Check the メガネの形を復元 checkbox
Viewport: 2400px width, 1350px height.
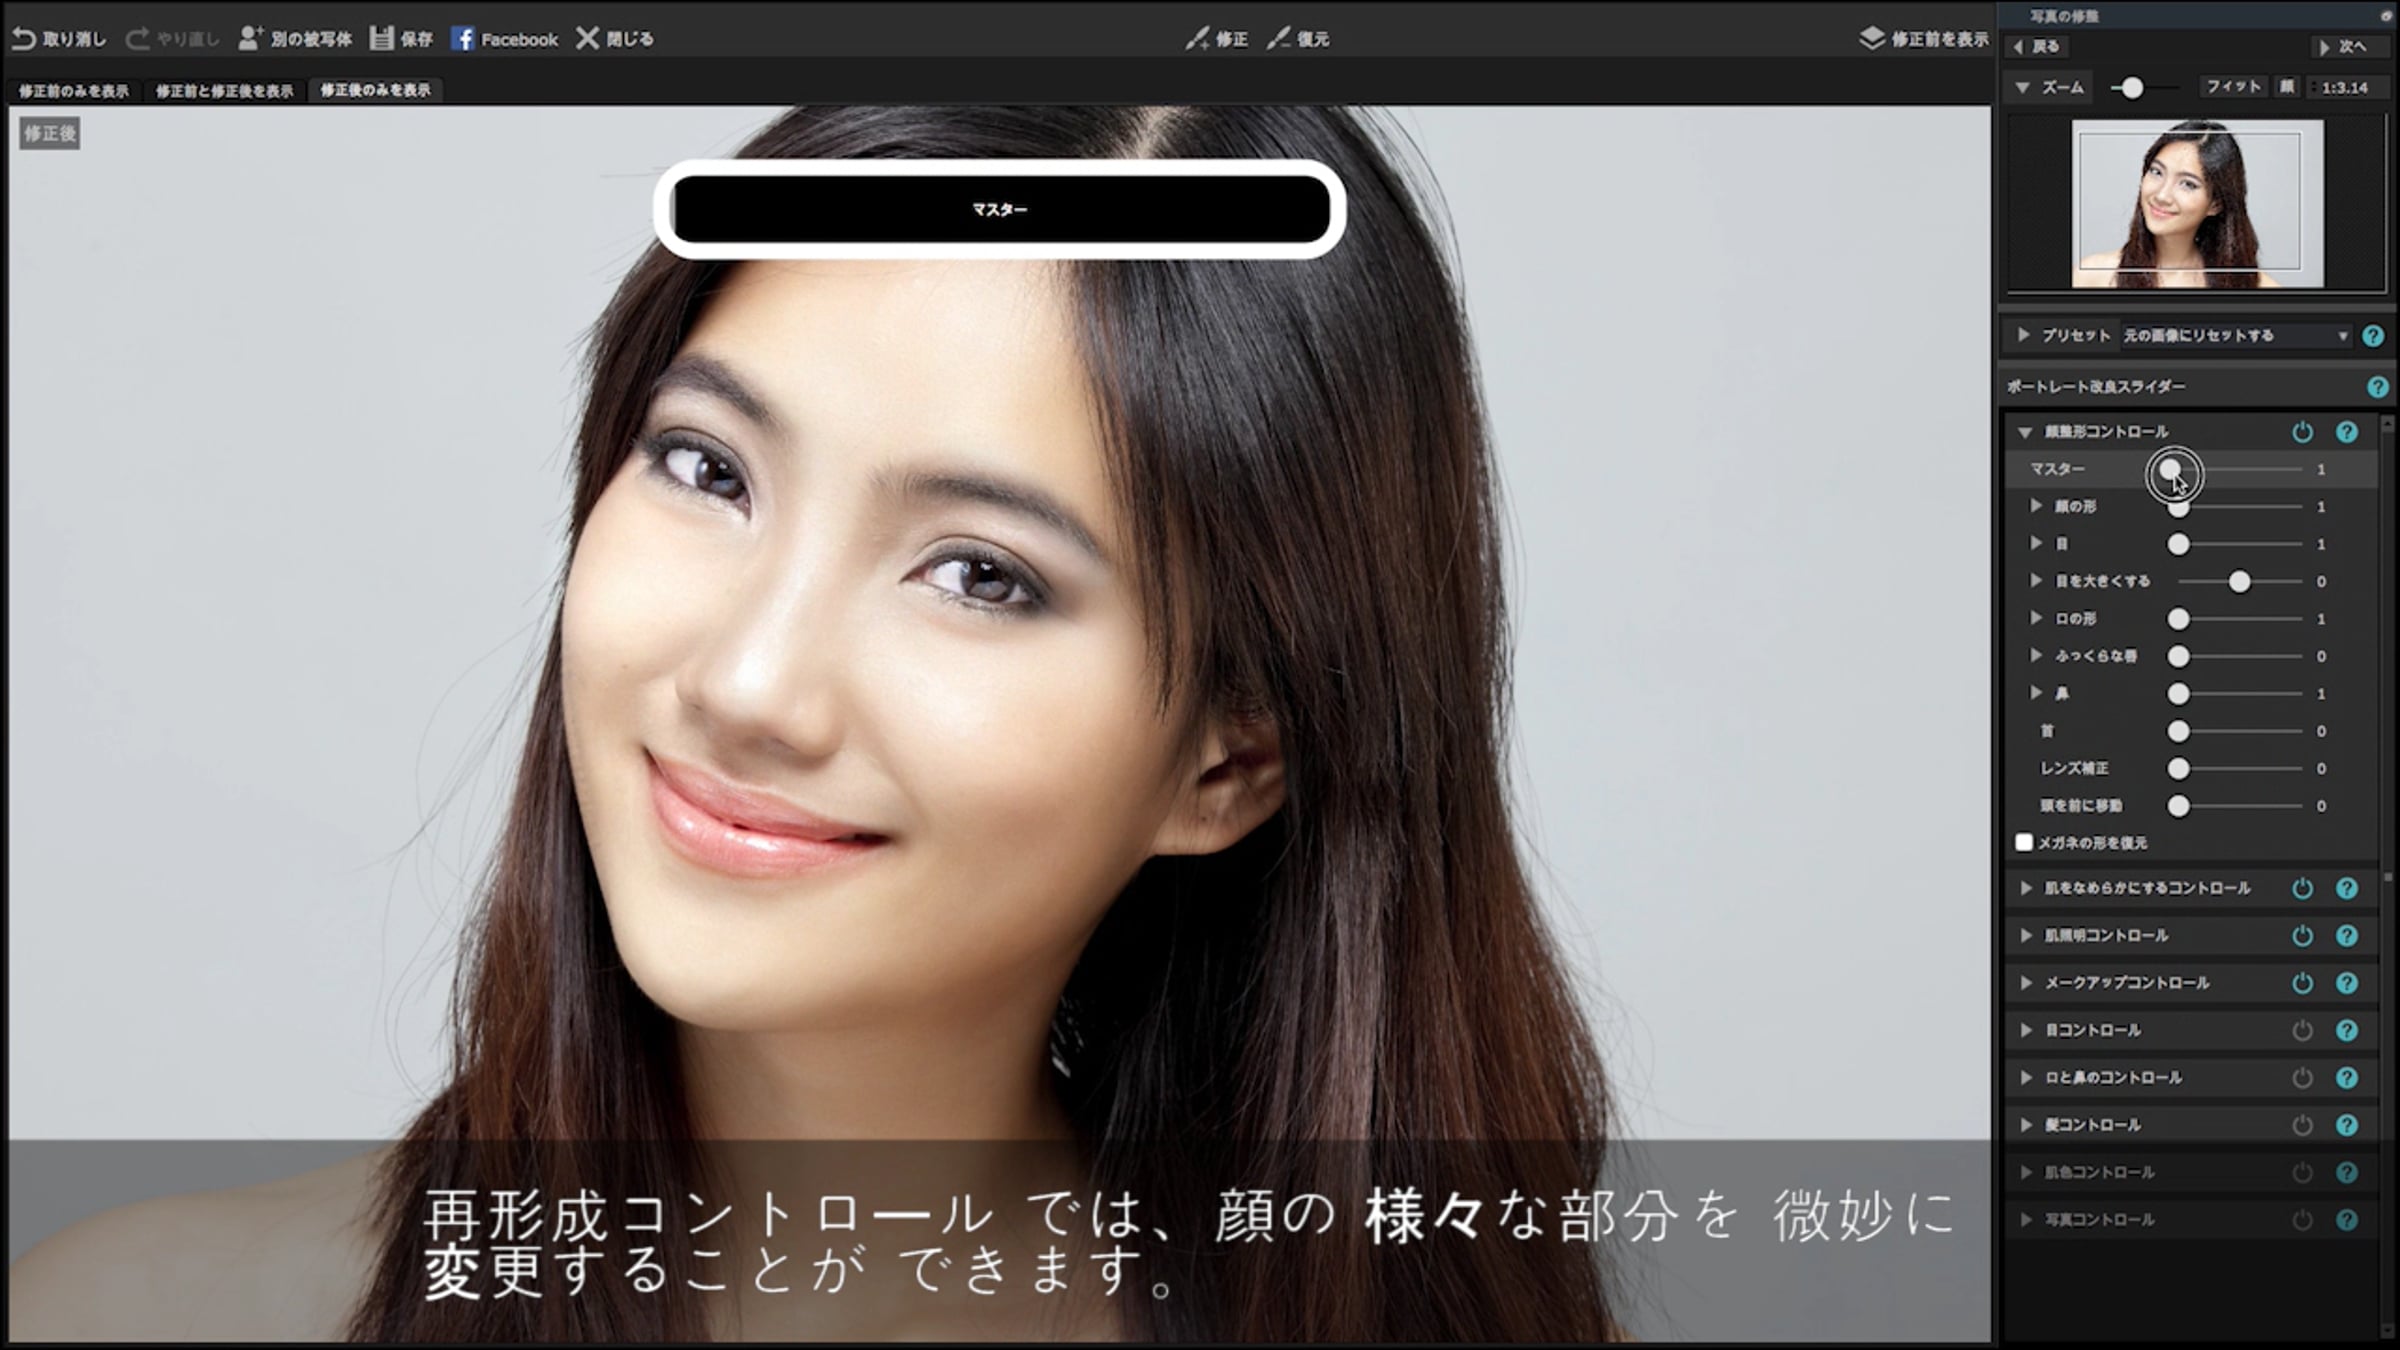[2024, 842]
